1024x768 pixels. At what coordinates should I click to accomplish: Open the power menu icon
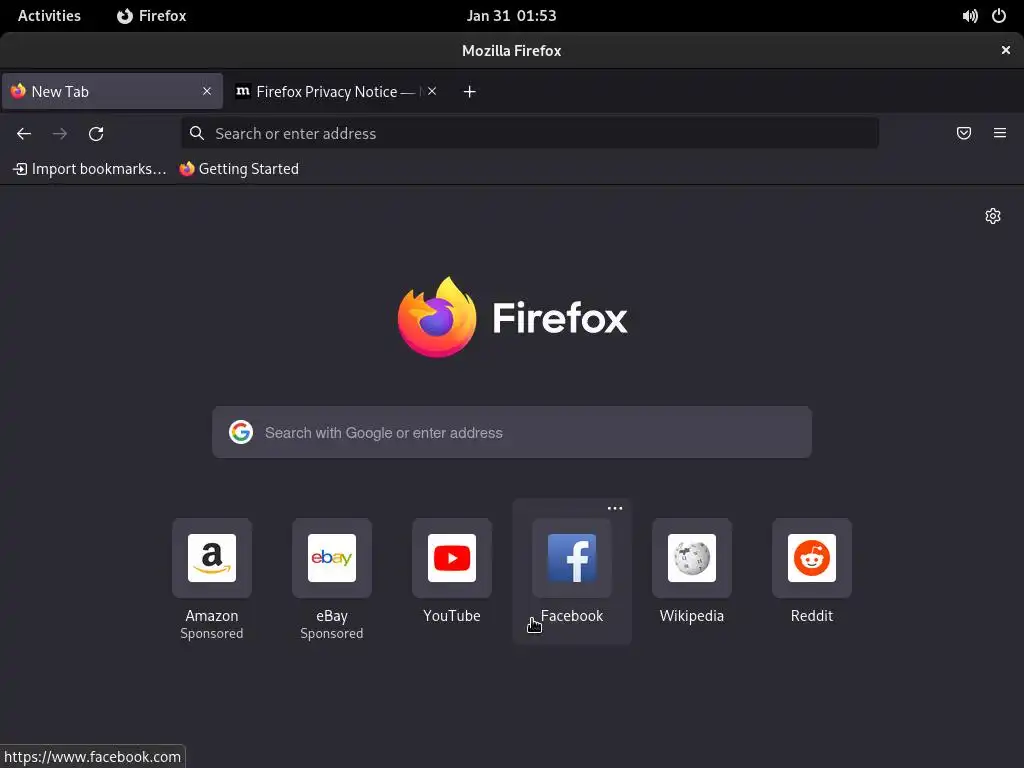(x=999, y=16)
